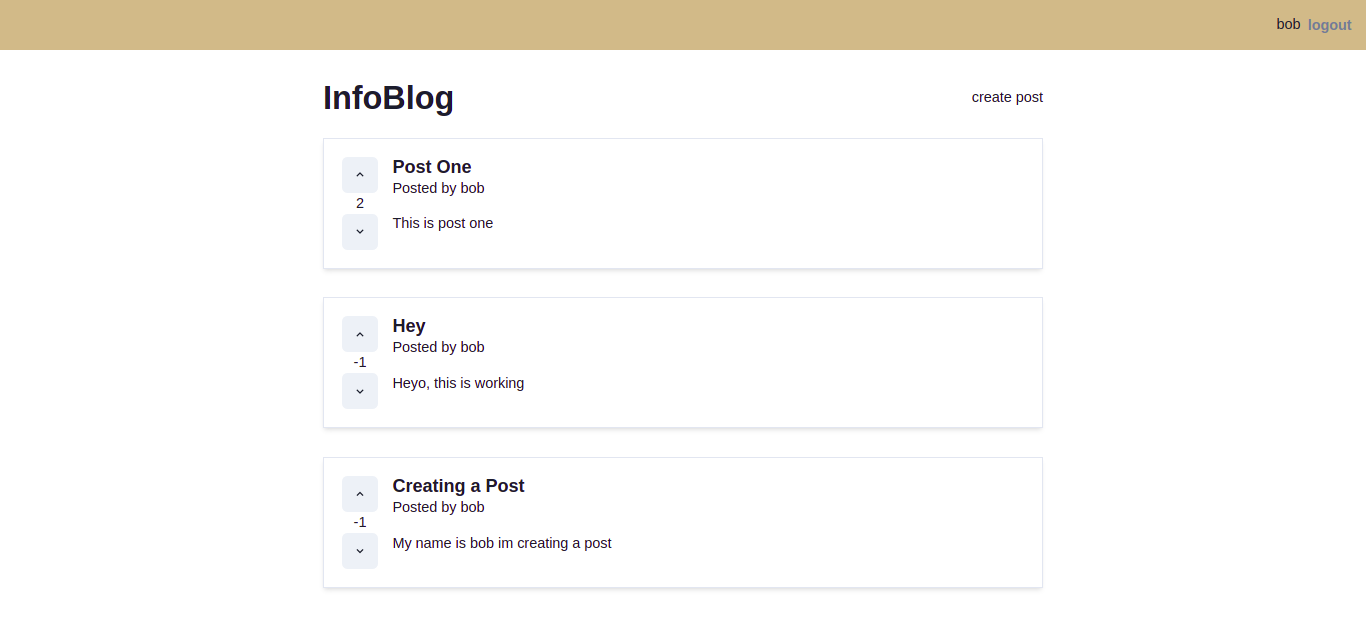Downvote the 'Post One' post

click(360, 232)
